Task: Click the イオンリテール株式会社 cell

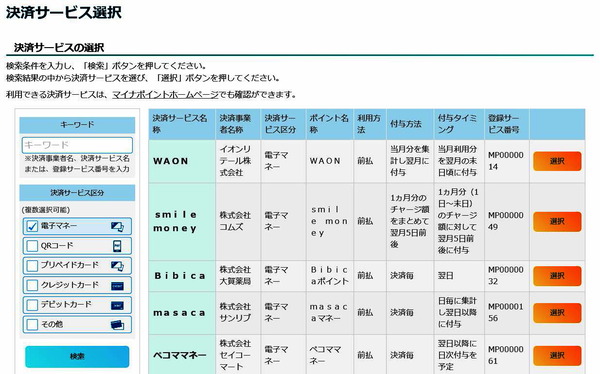Action: 238,161
